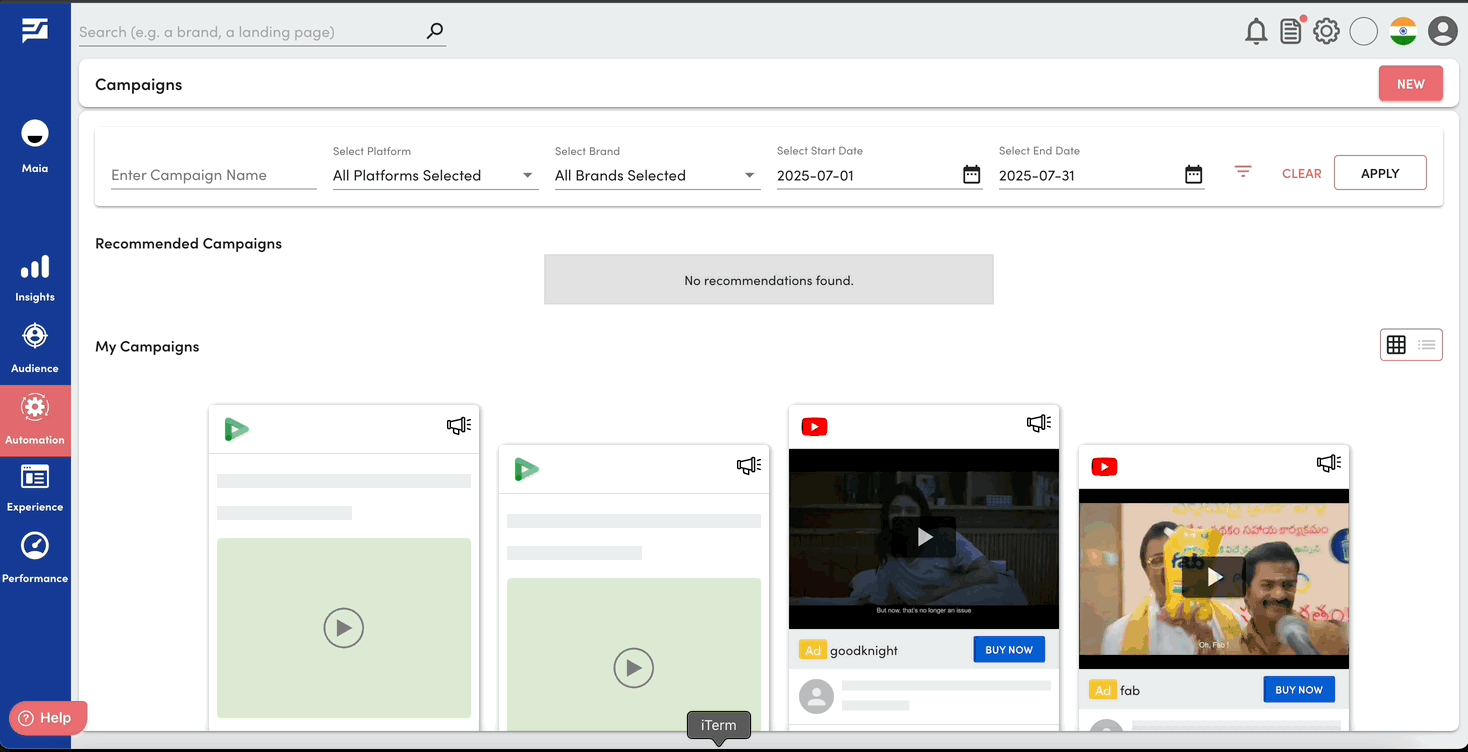
Task: Focus the brand search field
Action: tap(250, 32)
